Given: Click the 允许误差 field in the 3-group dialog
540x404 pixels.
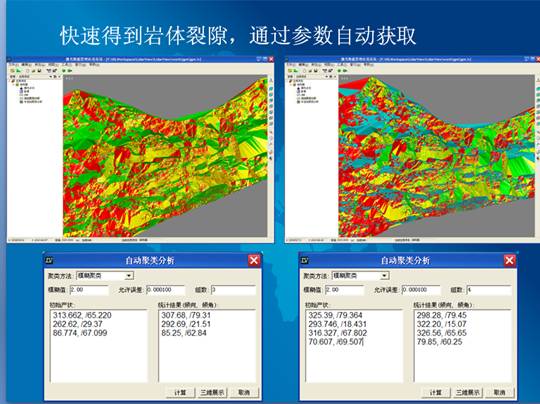Looking at the screenshot, I should [x=166, y=290].
